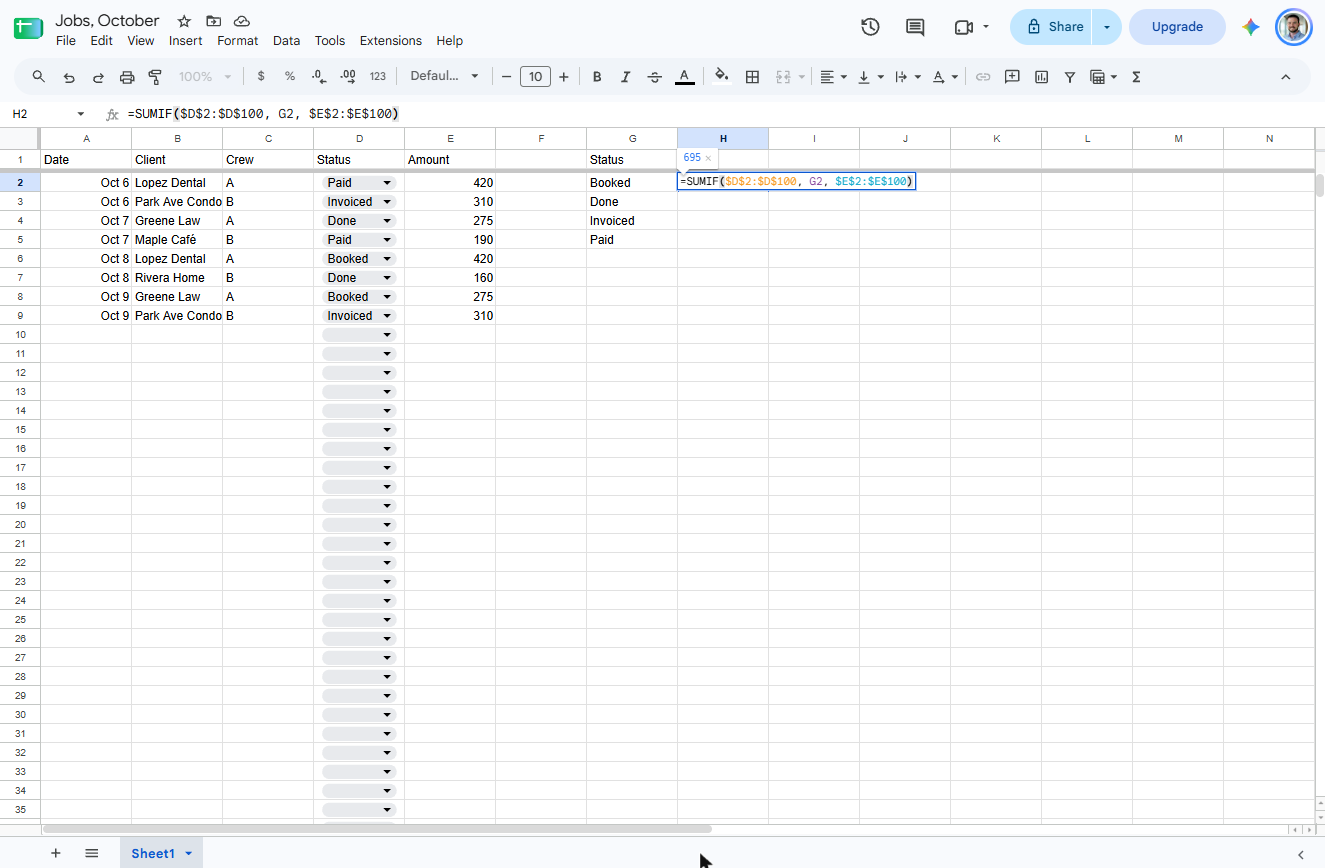Viewport: 1325px width, 868px height.
Task: Open the video call dropdown
Action: [x=986, y=27]
